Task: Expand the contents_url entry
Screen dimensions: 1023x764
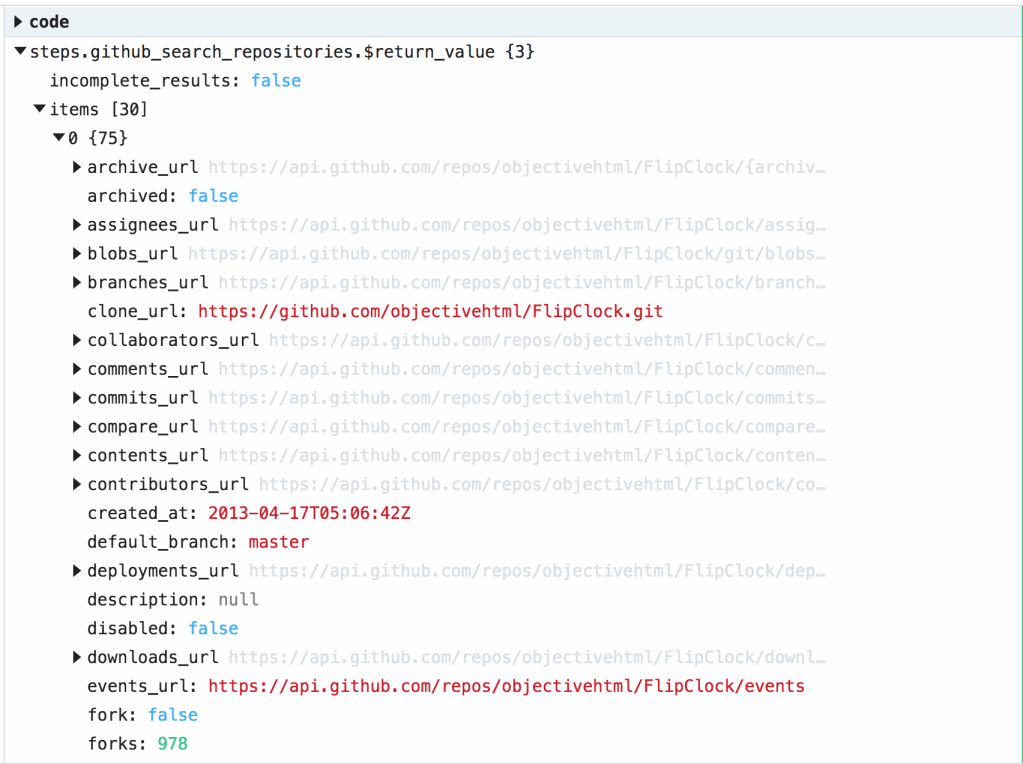Action: [x=78, y=455]
